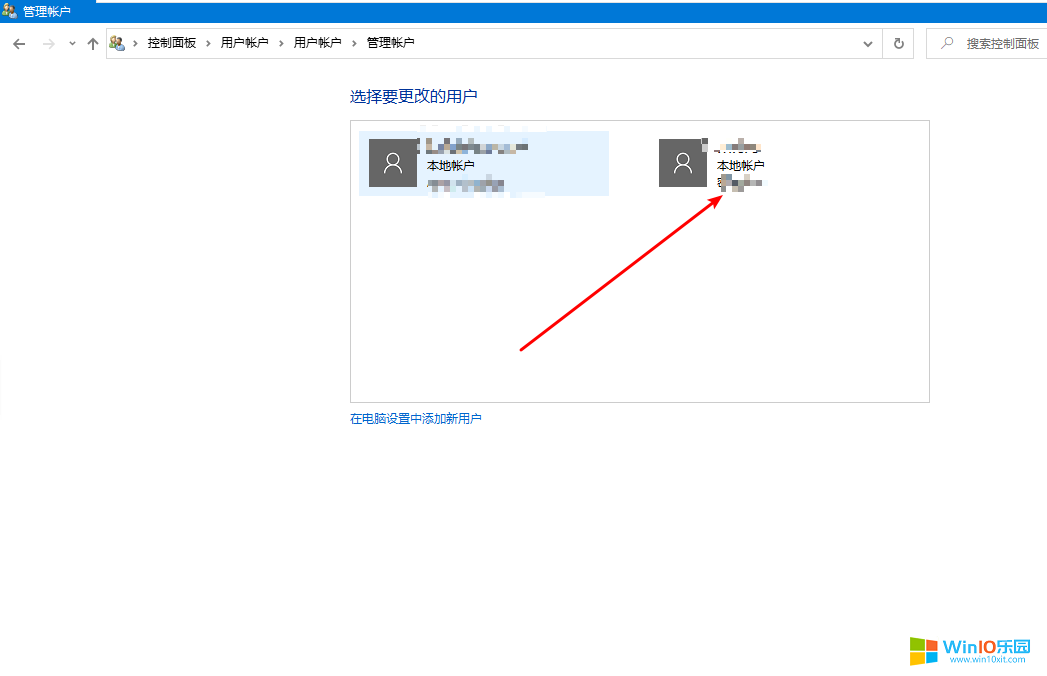Go up one level with up arrow

pos(93,44)
